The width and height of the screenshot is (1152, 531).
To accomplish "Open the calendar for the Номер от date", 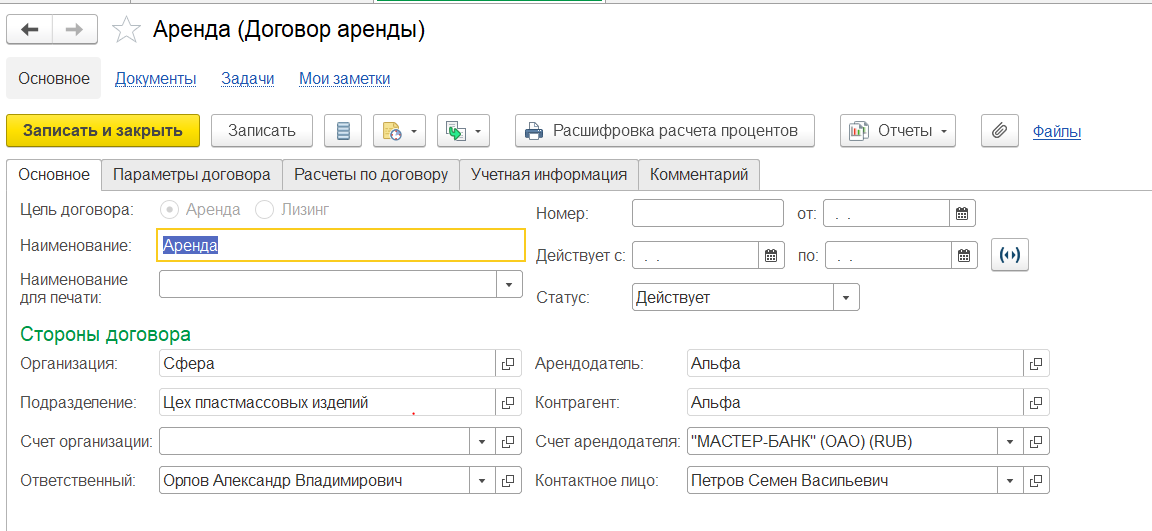I will [962, 214].
